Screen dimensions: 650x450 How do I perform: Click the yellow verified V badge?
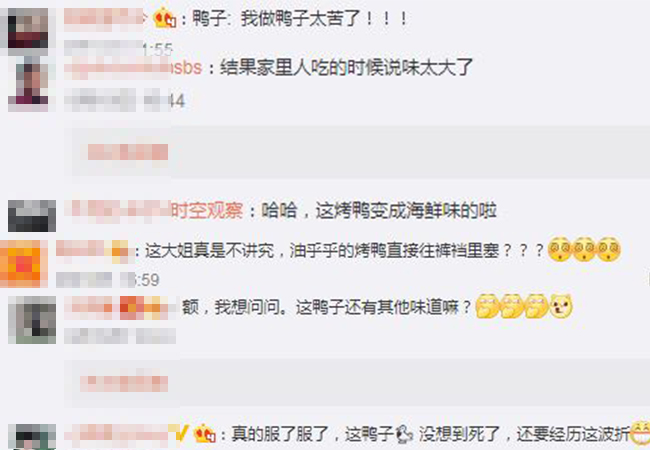(181, 433)
